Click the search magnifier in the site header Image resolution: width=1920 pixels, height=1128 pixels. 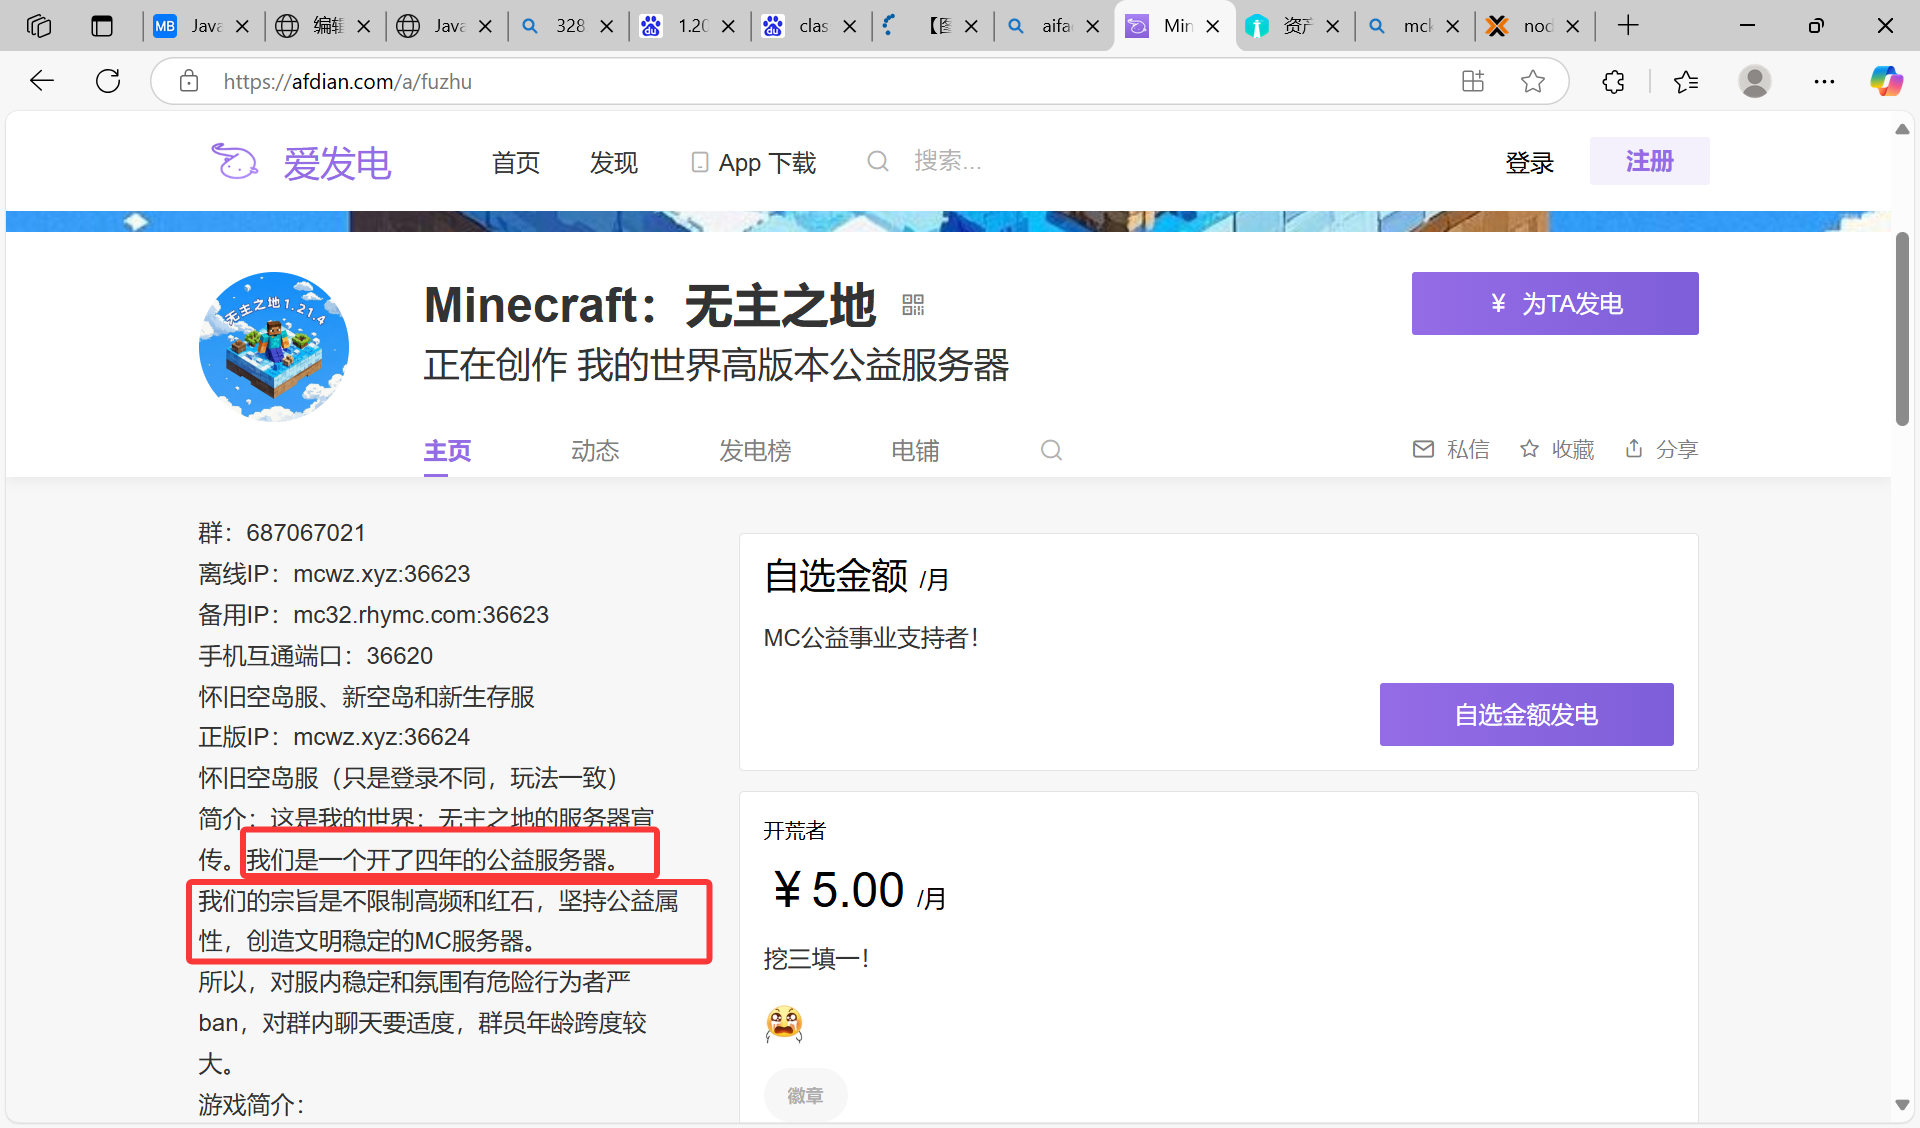tap(878, 161)
